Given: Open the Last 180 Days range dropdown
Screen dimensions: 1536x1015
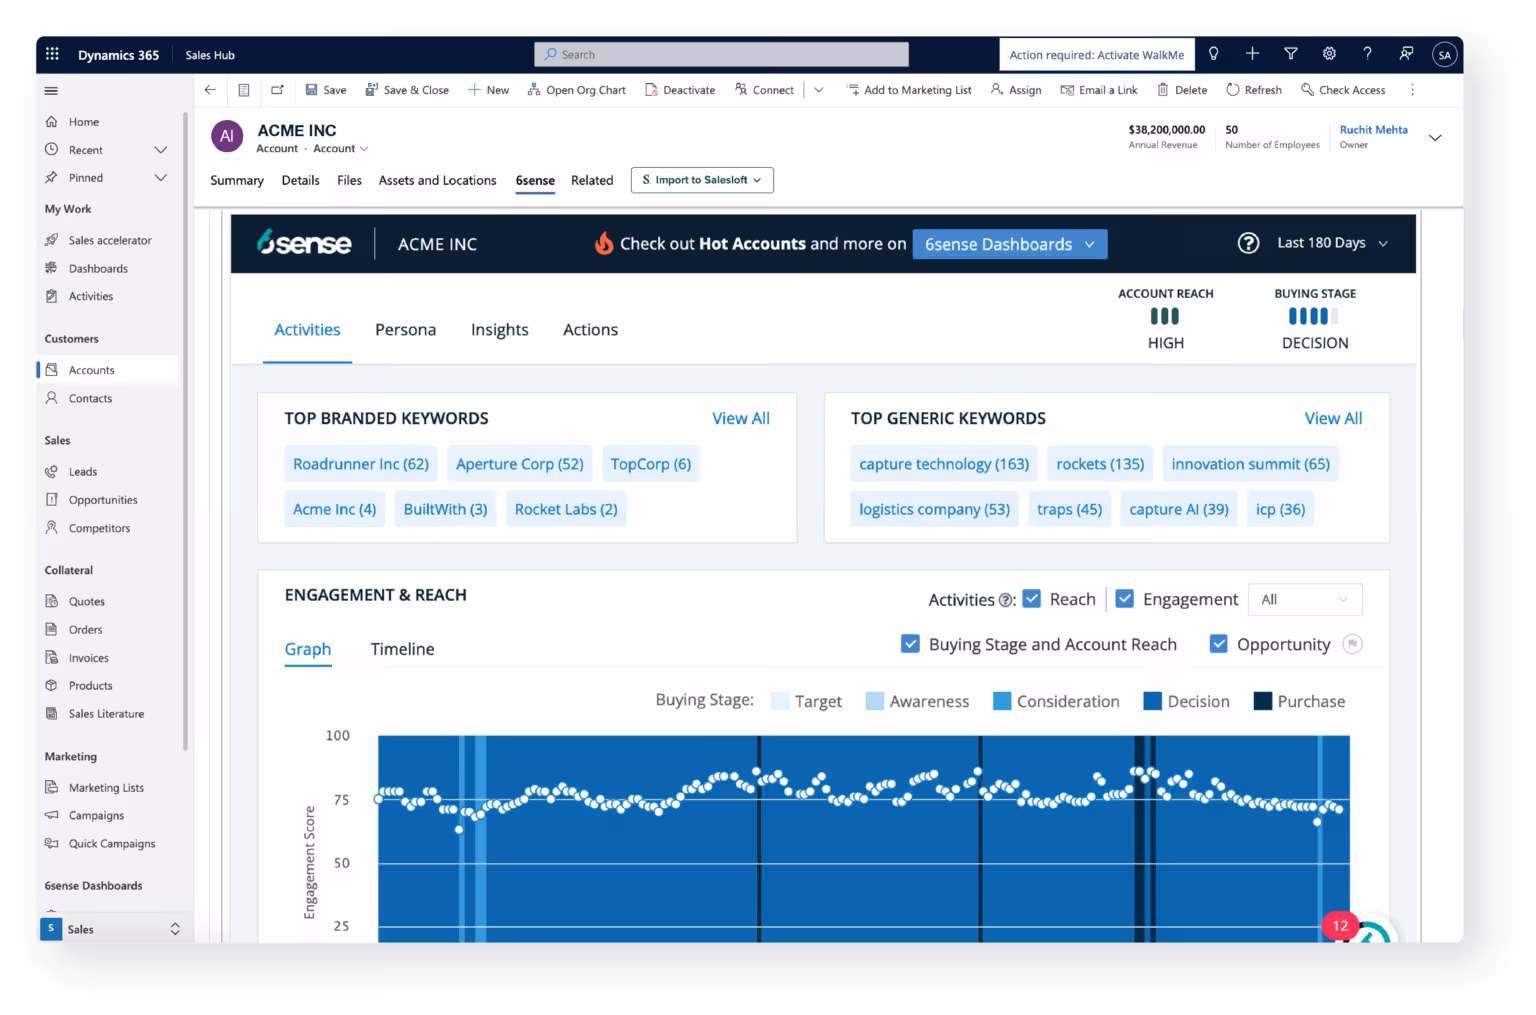Looking at the screenshot, I should [1332, 243].
